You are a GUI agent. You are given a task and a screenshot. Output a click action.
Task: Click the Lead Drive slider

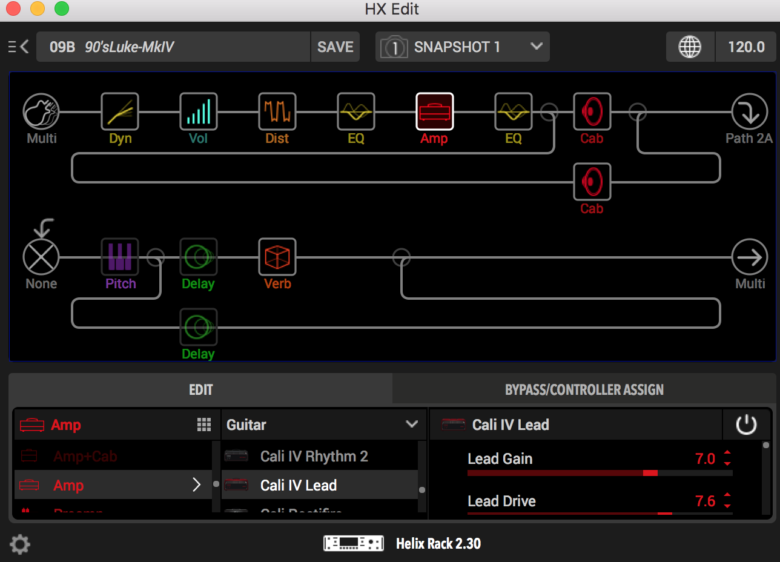coord(599,513)
